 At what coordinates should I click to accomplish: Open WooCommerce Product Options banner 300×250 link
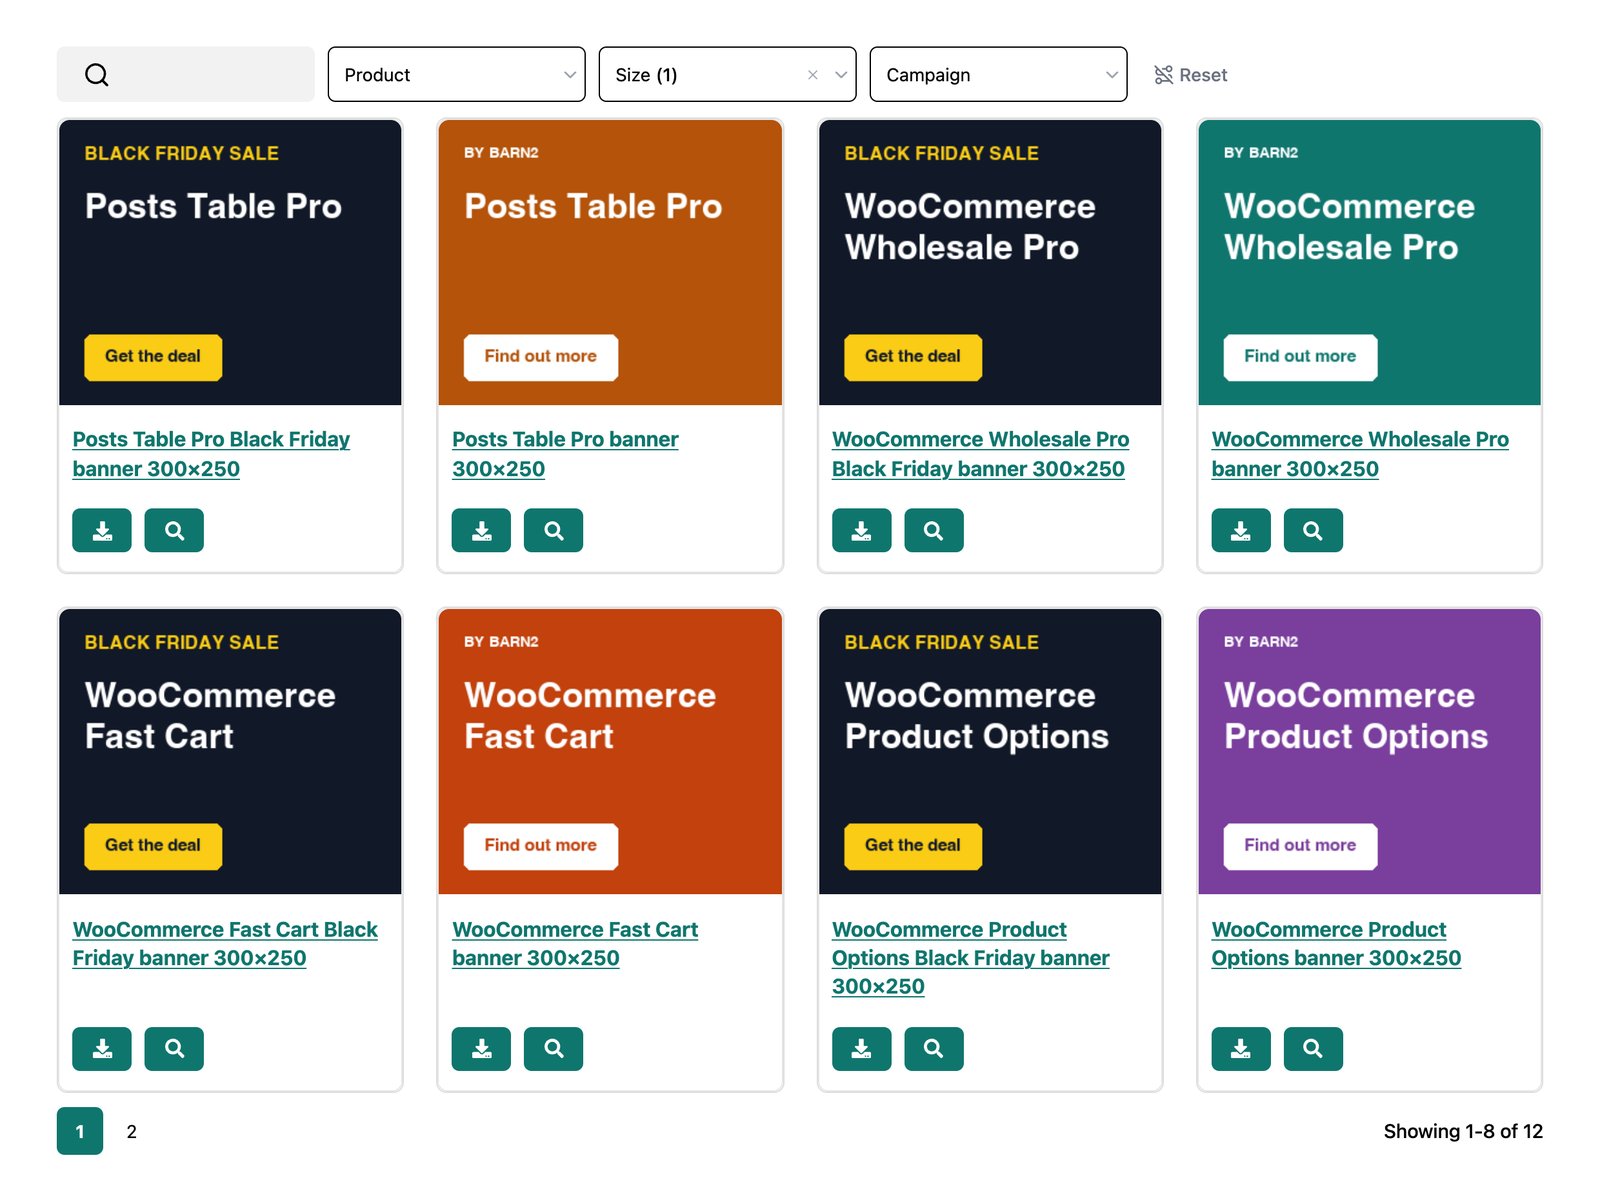click(1336, 944)
